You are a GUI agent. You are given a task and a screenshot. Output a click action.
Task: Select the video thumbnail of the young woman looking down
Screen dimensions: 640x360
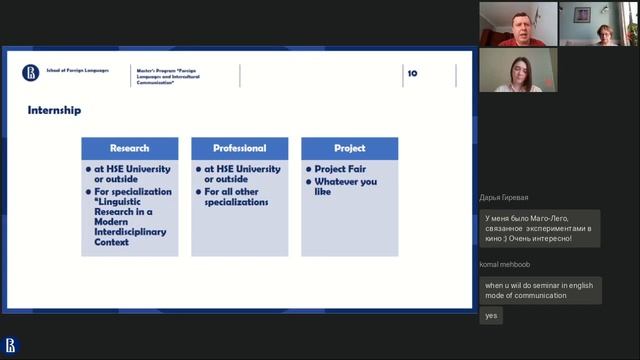[x=518, y=70]
